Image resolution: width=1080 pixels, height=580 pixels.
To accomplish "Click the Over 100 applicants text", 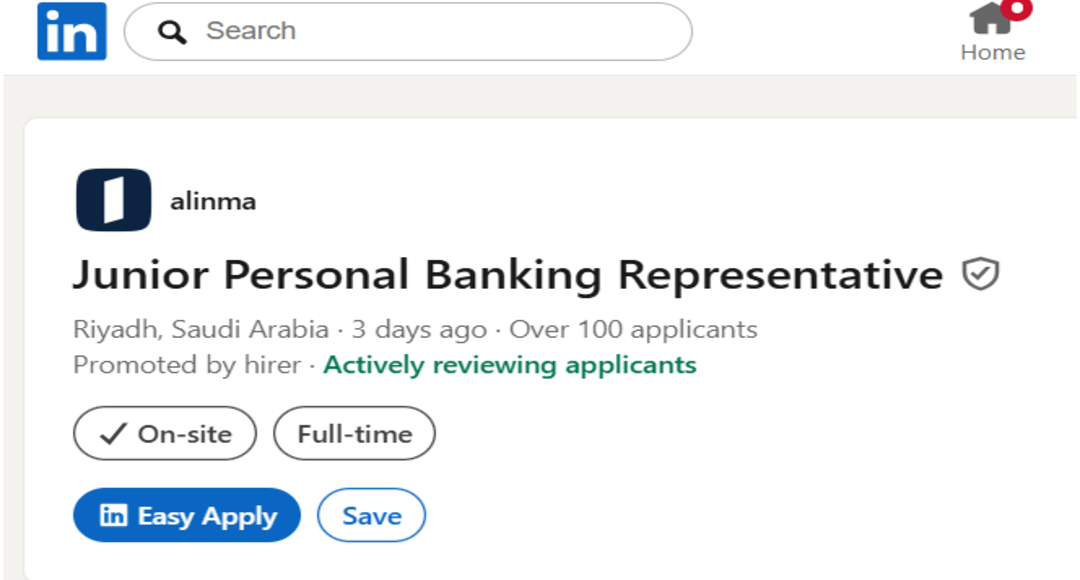I will tap(633, 329).
